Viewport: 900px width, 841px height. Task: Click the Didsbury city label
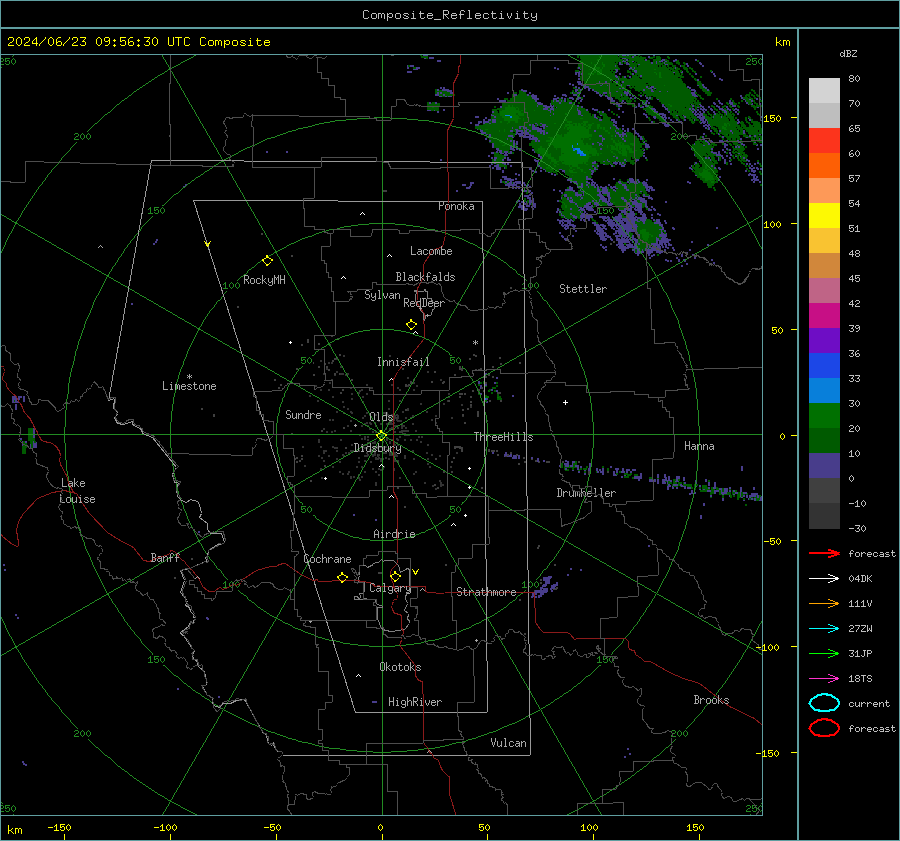click(377, 448)
